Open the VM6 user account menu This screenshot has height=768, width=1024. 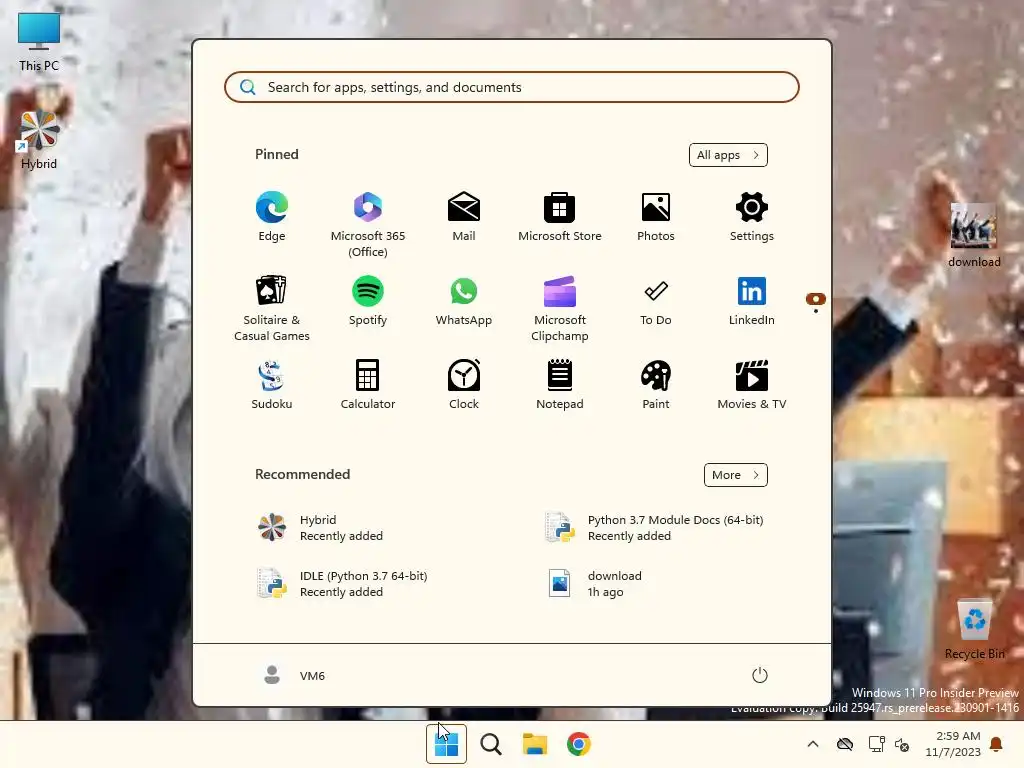tap(294, 675)
